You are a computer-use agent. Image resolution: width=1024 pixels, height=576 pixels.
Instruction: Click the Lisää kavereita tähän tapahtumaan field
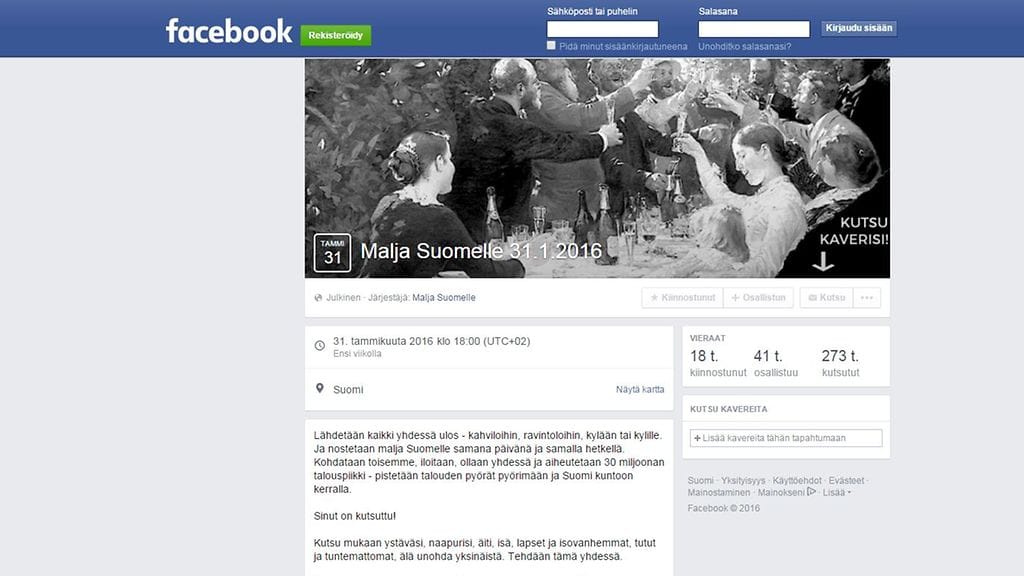coord(786,438)
